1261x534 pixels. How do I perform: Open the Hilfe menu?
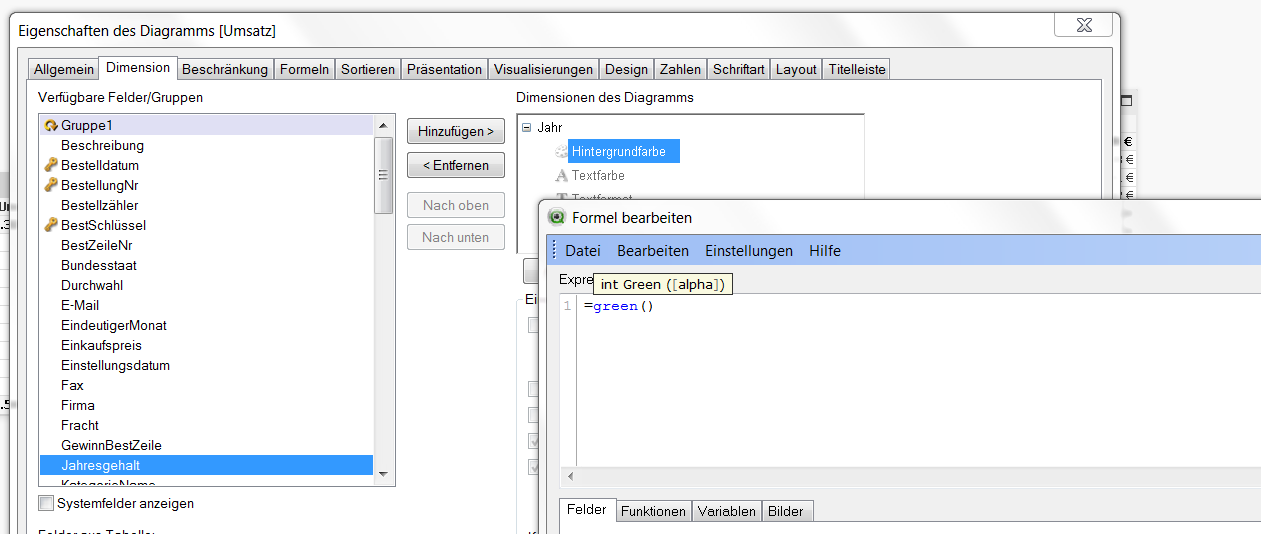pyautogui.click(x=825, y=251)
